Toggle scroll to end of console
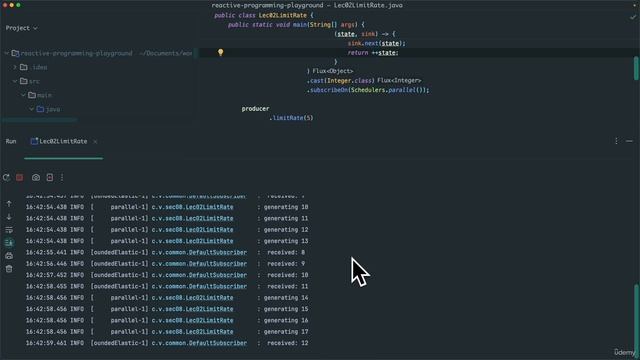 9,243
